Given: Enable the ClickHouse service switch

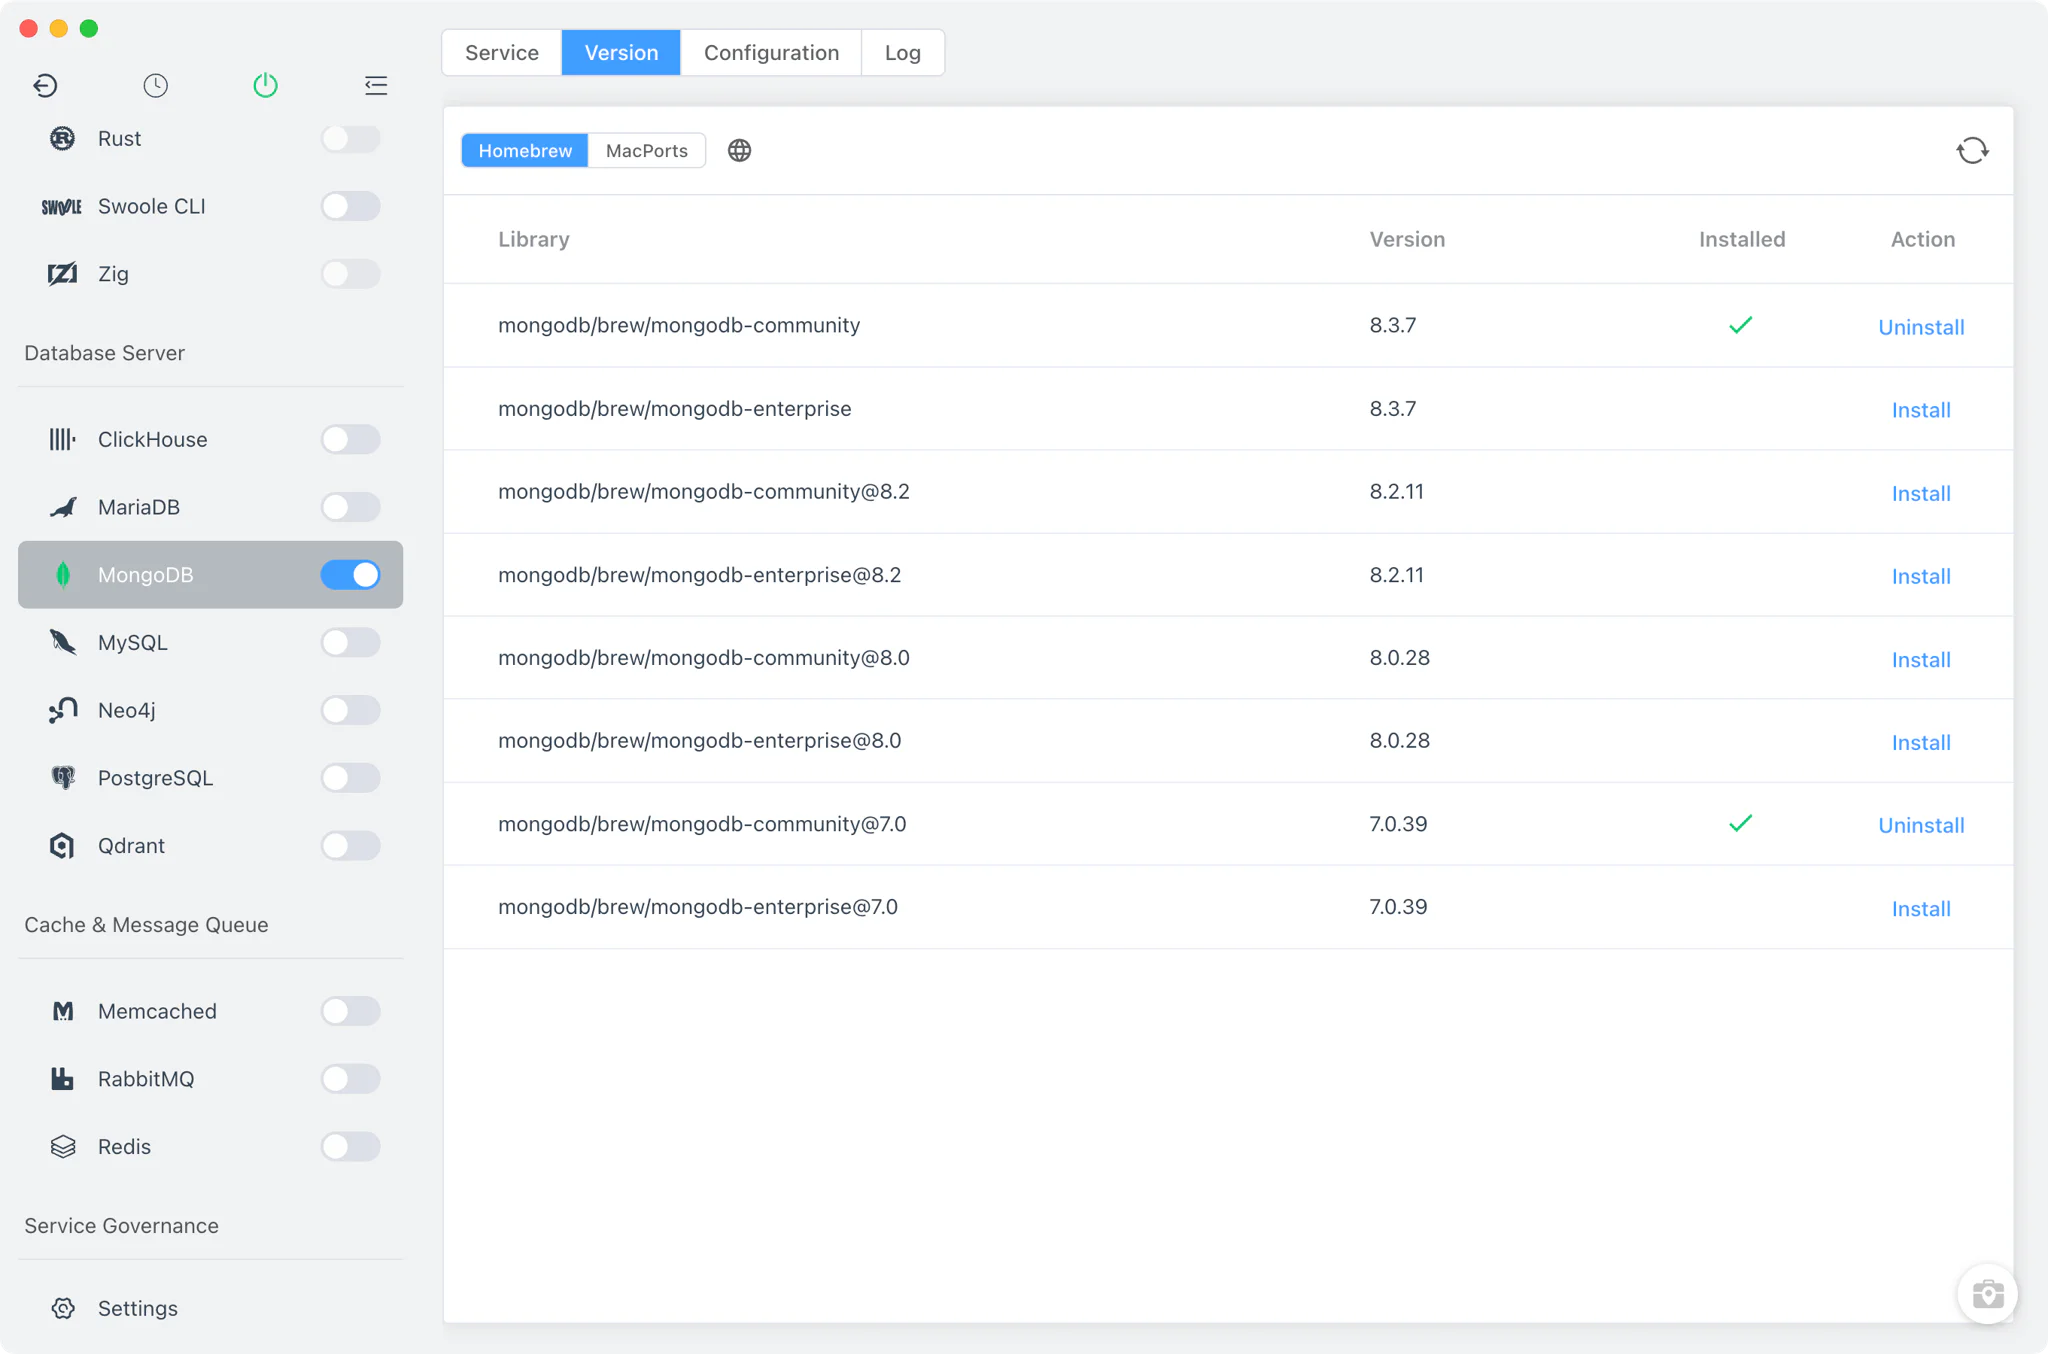Looking at the screenshot, I should [350, 439].
